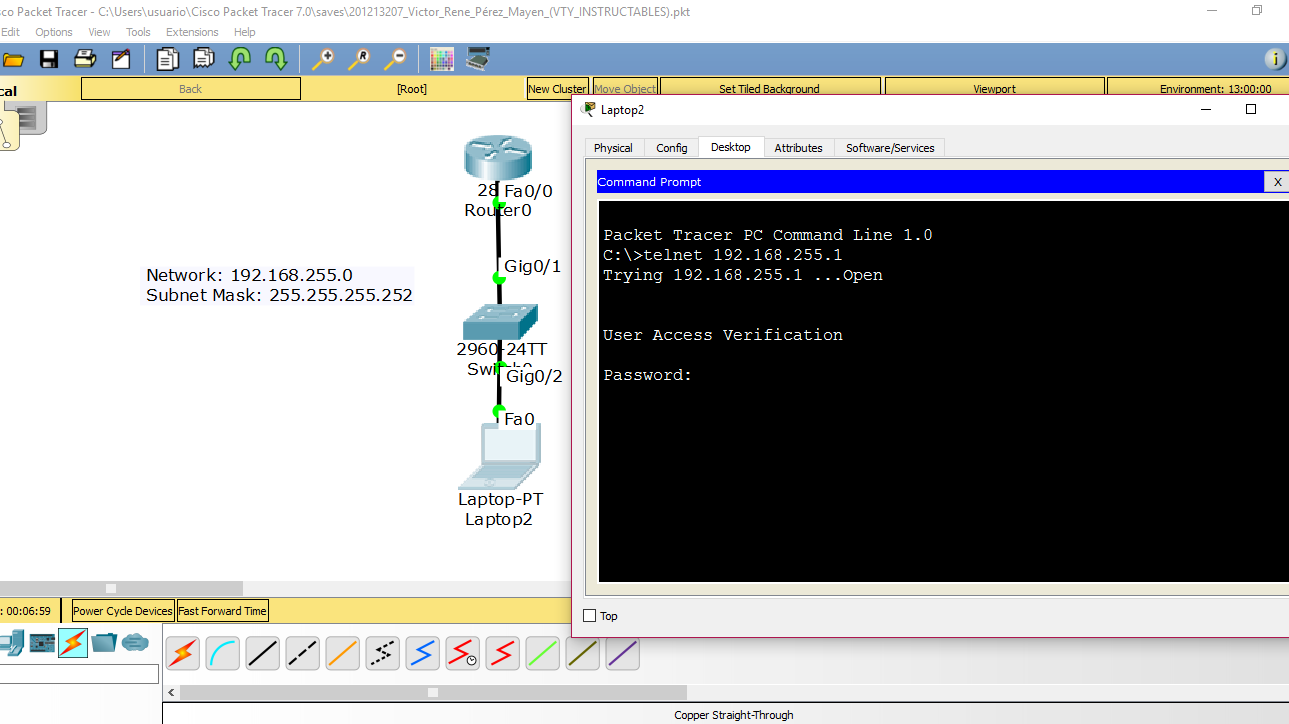This screenshot has height=724, width=1289.
Task: Open the Custom Devices dialog
Action: point(477,59)
